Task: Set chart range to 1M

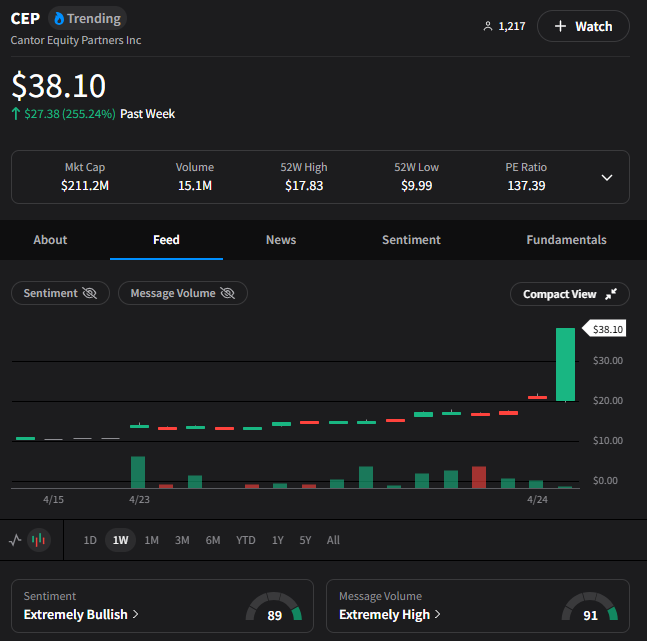Action: [151, 540]
